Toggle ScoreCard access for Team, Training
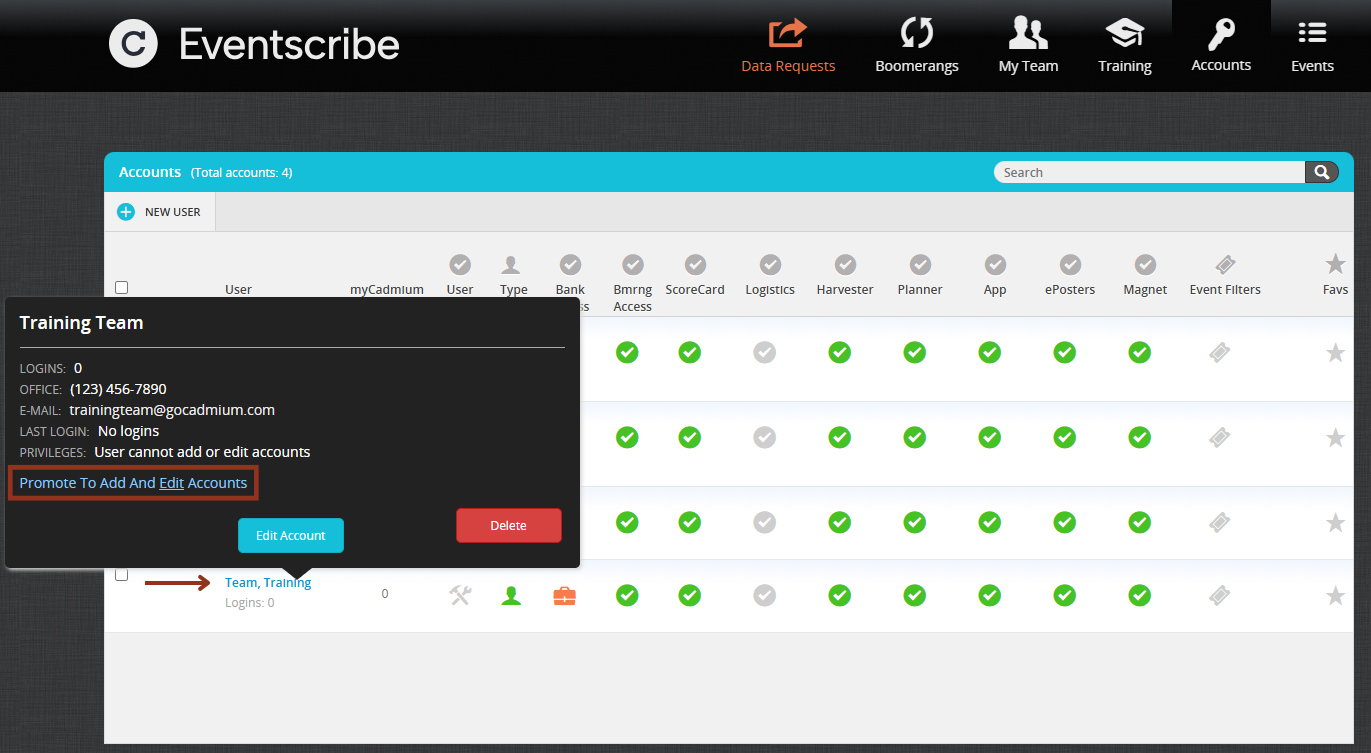The height and width of the screenshot is (753, 1371). [x=690, y=595]
